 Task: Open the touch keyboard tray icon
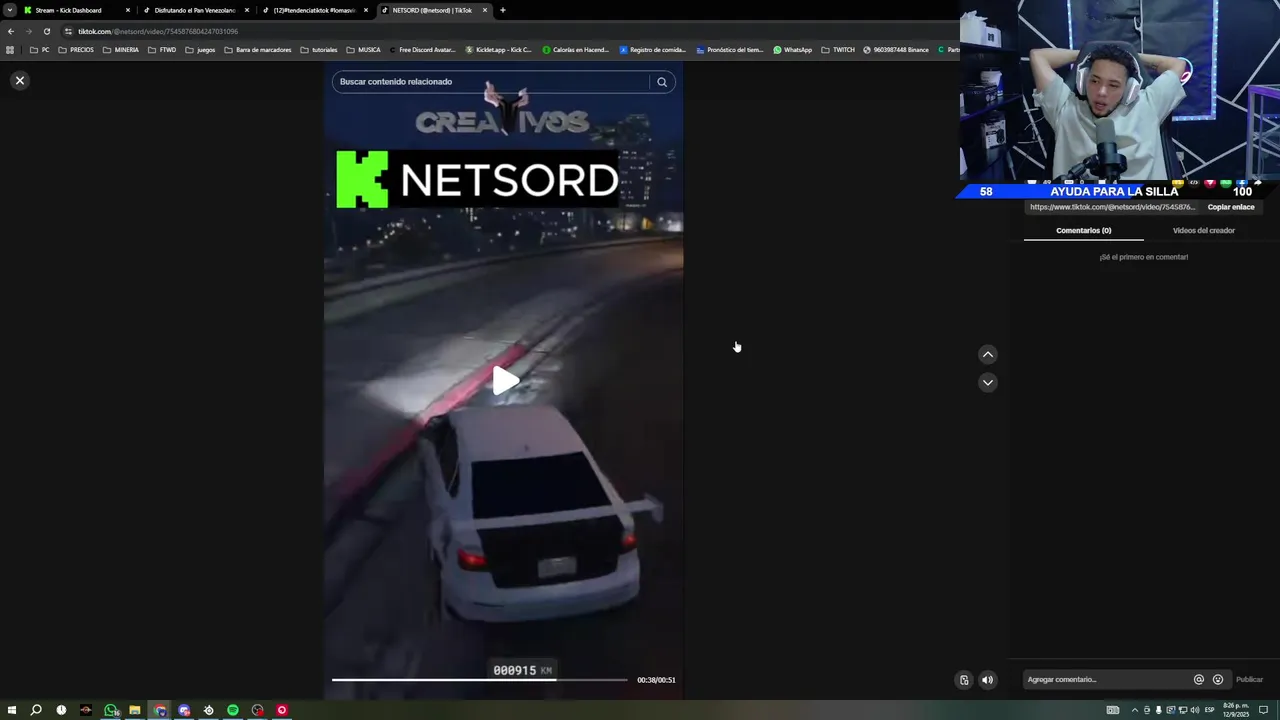(1112, 710)
